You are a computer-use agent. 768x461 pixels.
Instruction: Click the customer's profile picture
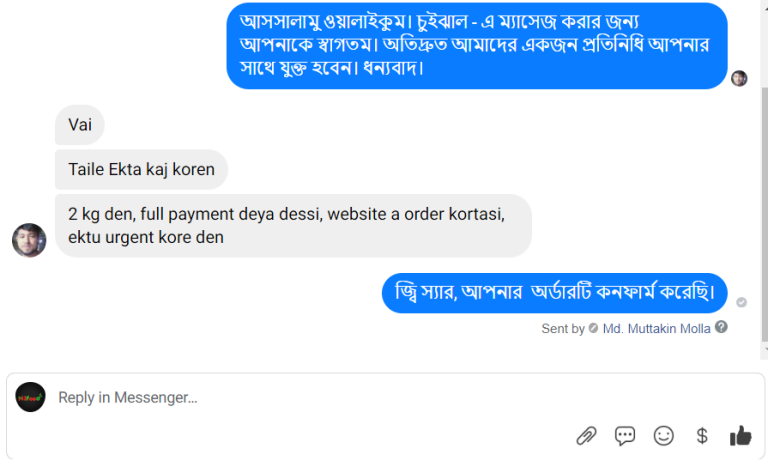[x=29, y=240]
